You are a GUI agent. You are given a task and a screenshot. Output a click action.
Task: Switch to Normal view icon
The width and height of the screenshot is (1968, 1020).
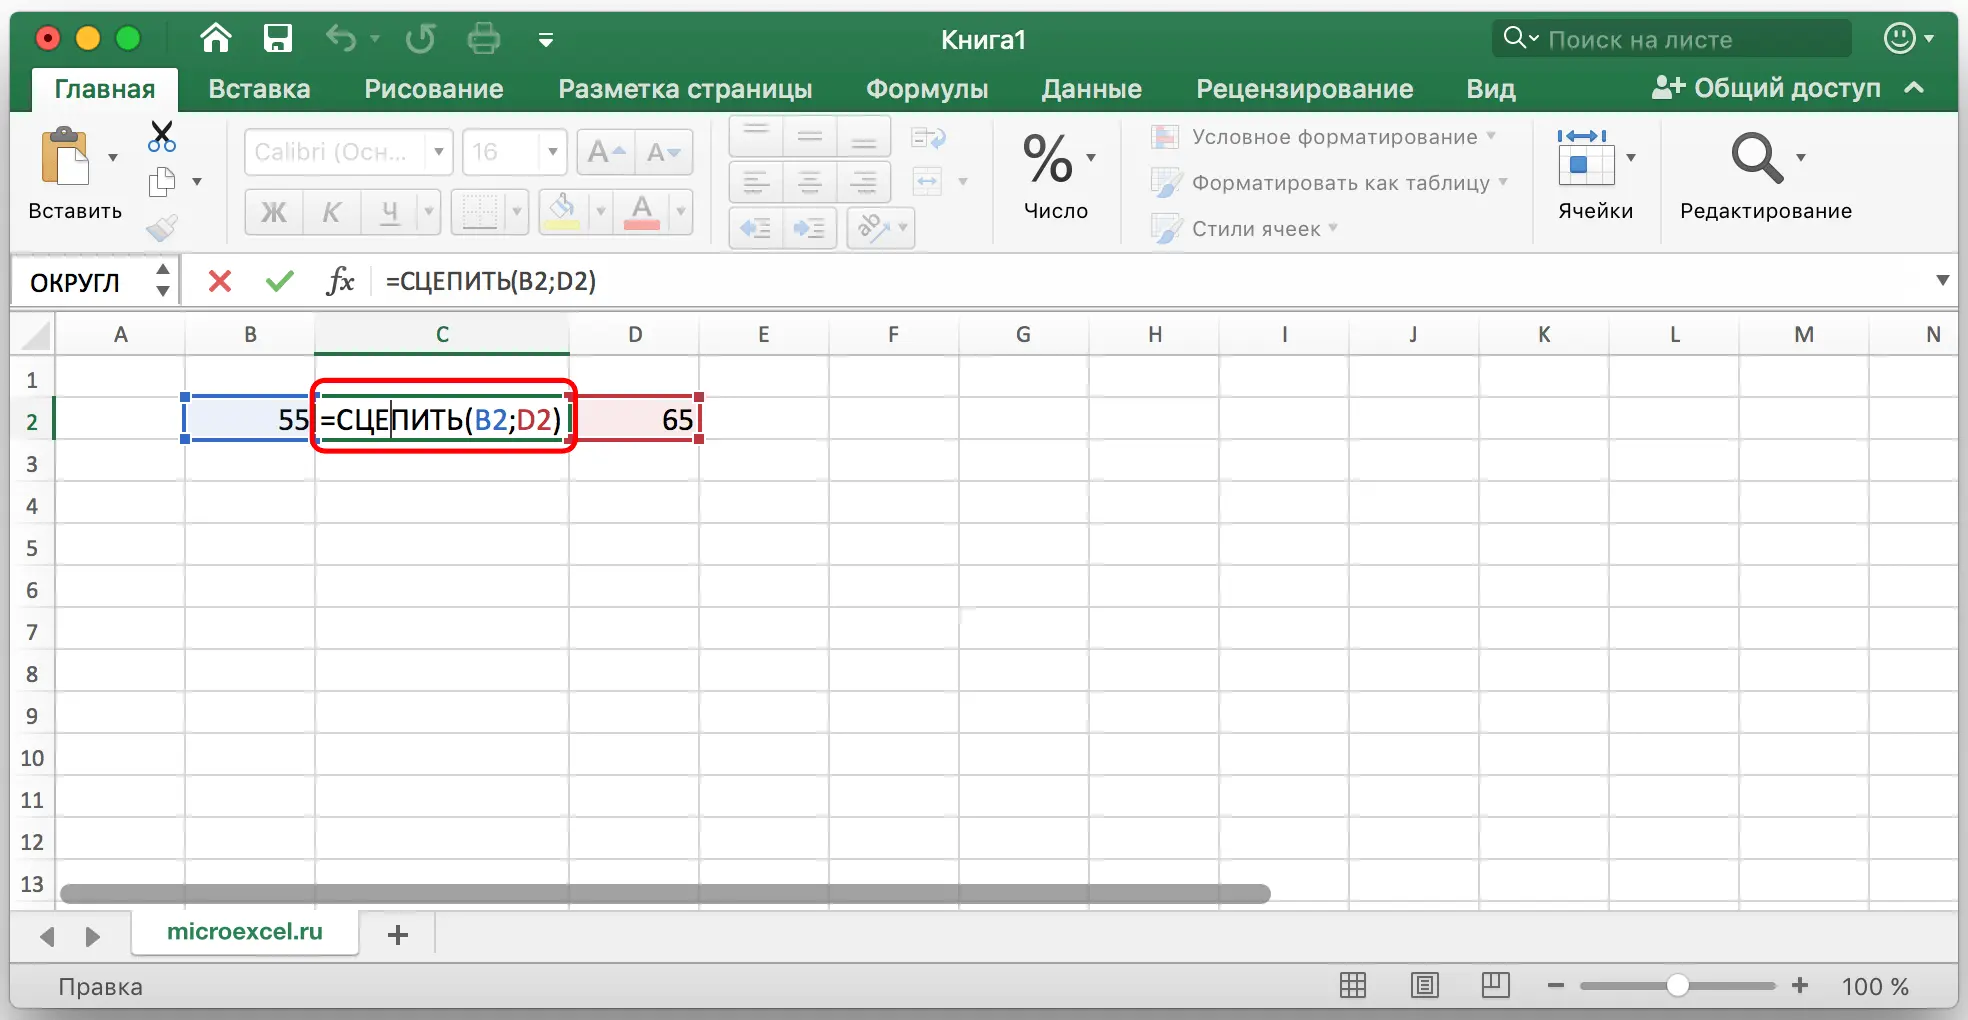(1353, 986)
